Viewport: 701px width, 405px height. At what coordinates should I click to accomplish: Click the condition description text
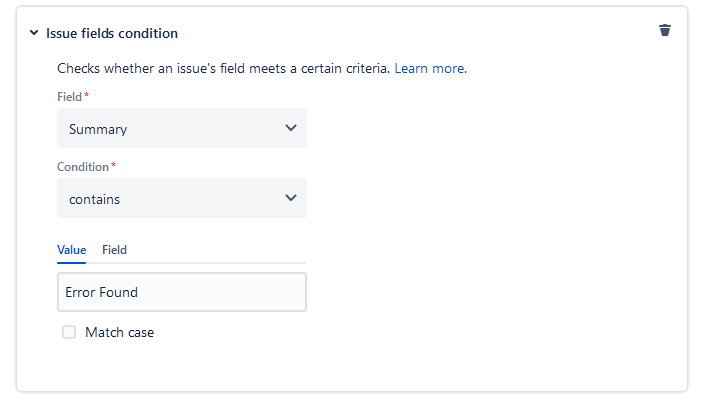(x=223, y=69)
